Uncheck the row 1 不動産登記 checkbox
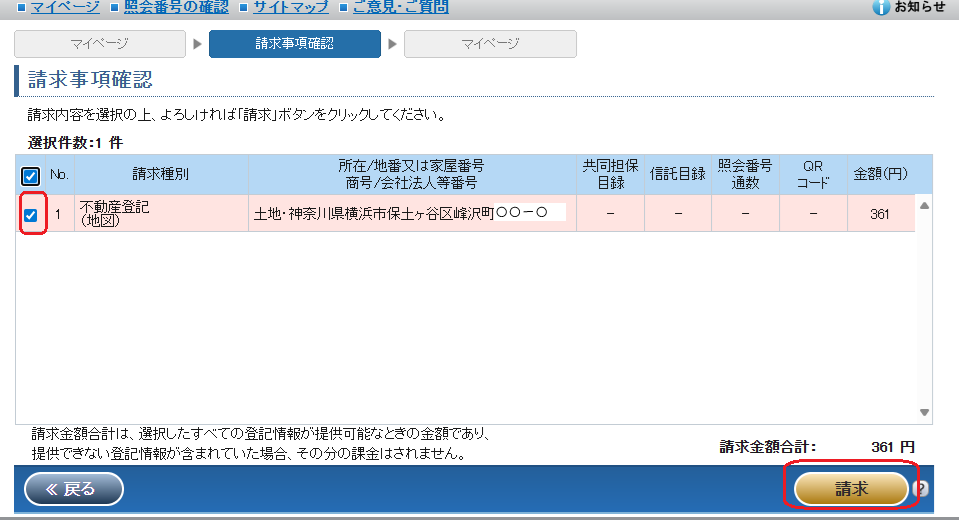This screenshot has height=520, width=959. coord(31,214)
